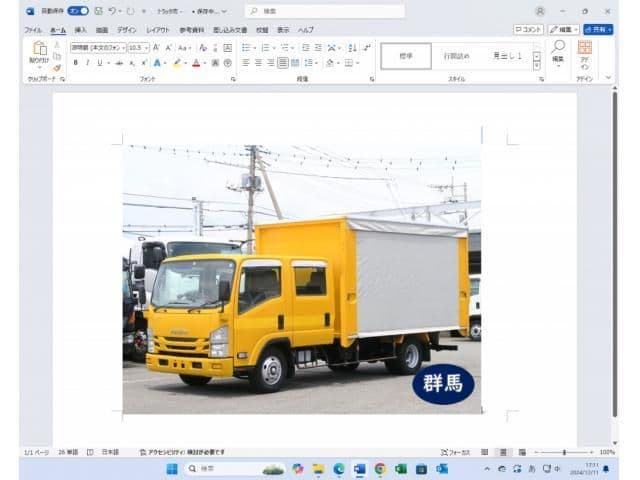Toggle the AutoSave switch
The image size is (640, 480).
pyautogui.click(x=77, y=11)
